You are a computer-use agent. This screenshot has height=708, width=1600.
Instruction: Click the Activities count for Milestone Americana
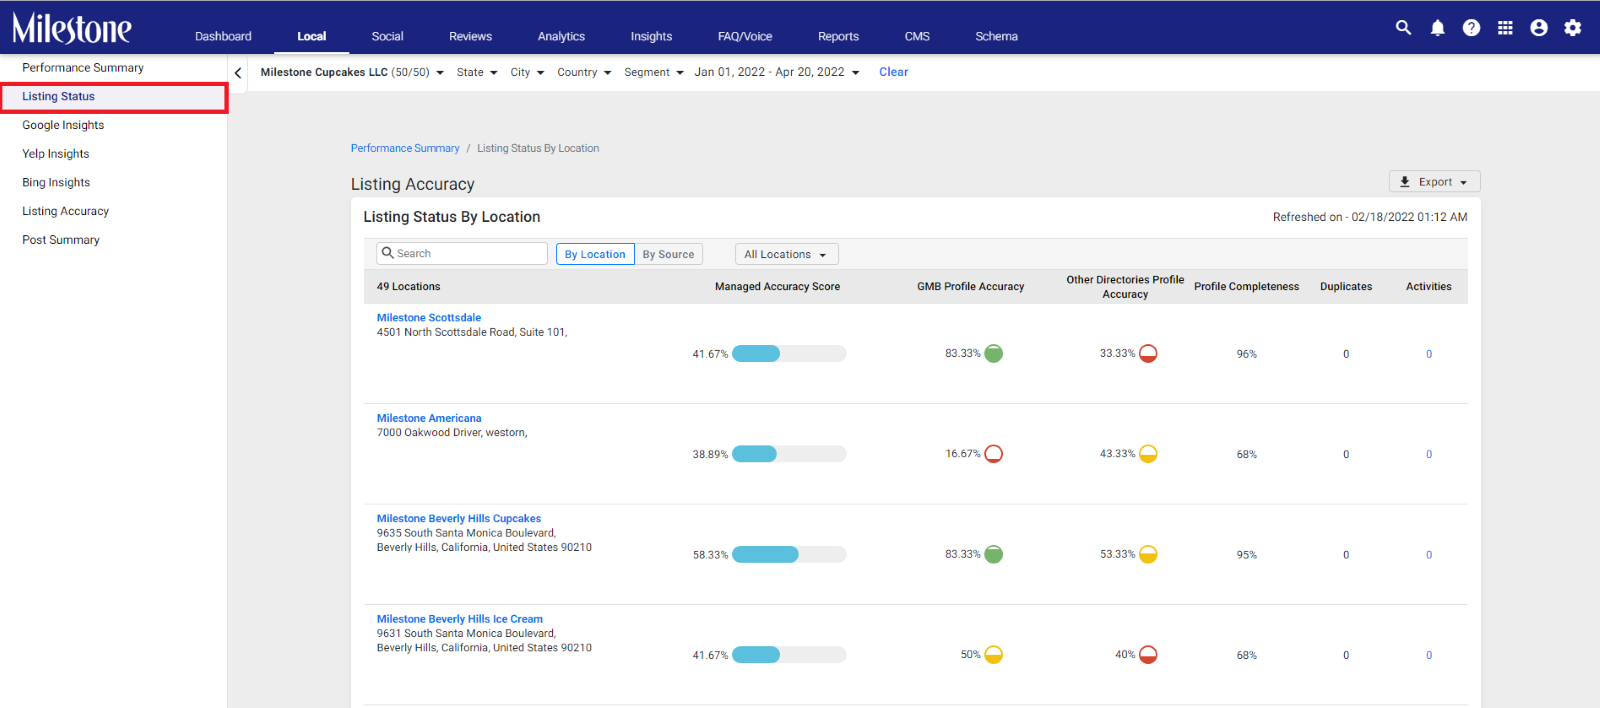point(1429,454)
